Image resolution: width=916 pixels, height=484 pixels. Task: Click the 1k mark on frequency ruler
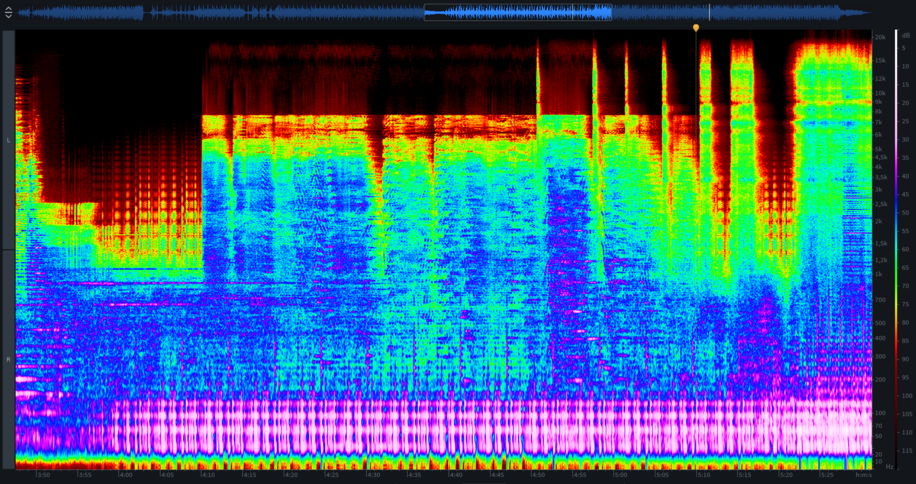(x=879, y=273)
